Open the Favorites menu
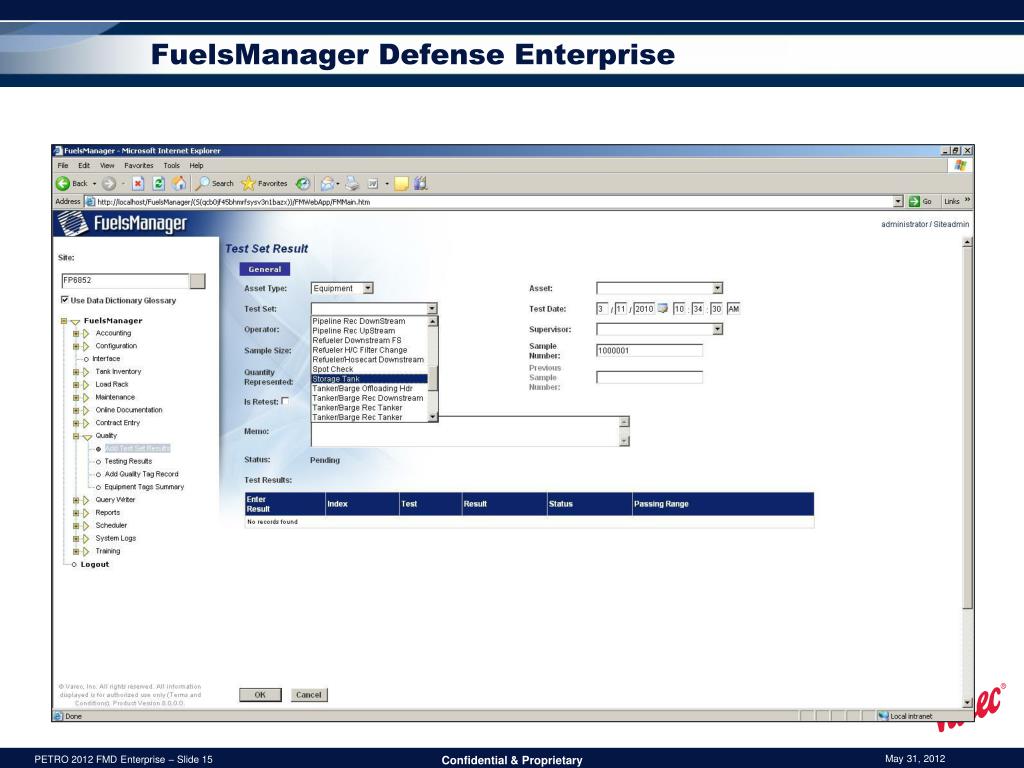The image size is (1024, 768). pyautogui.click(x=138, y=165)
